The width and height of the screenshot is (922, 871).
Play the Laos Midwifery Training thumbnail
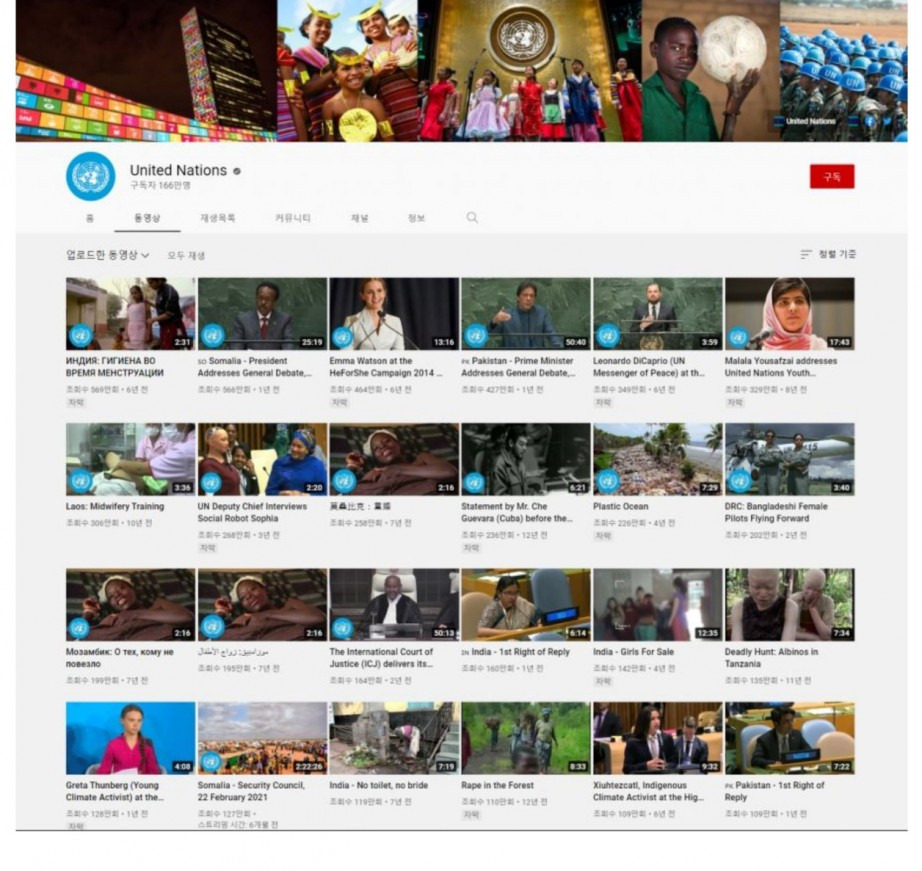point(131,459)
